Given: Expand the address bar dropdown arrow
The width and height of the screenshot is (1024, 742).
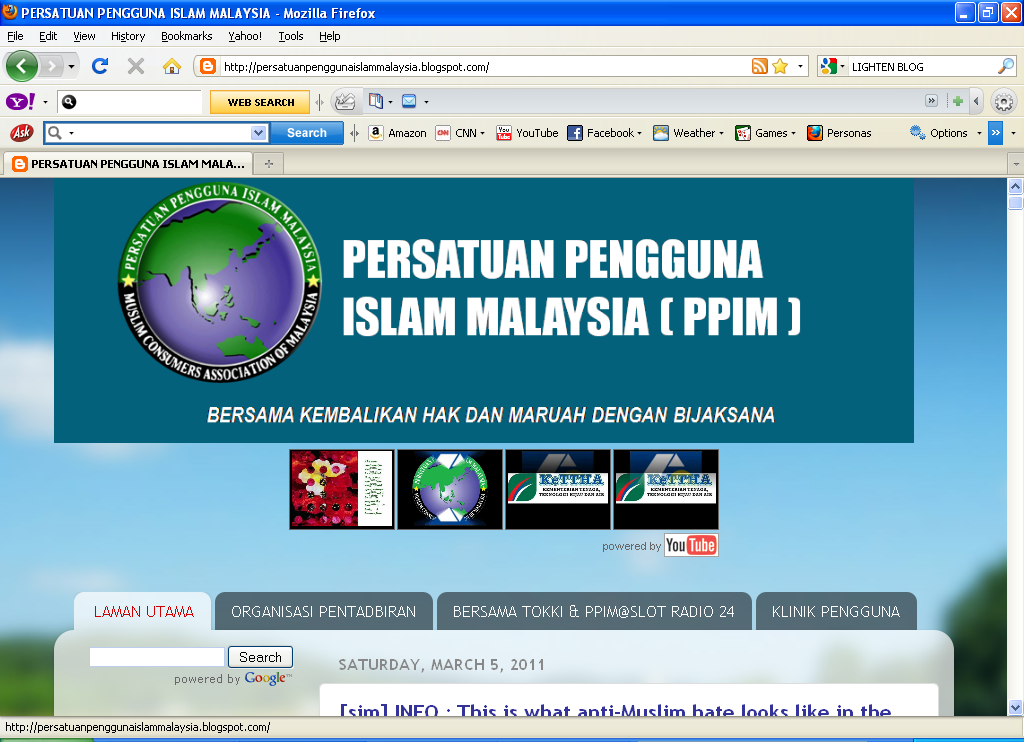Looking at the screenshot, I should click(x=800, y=66).
